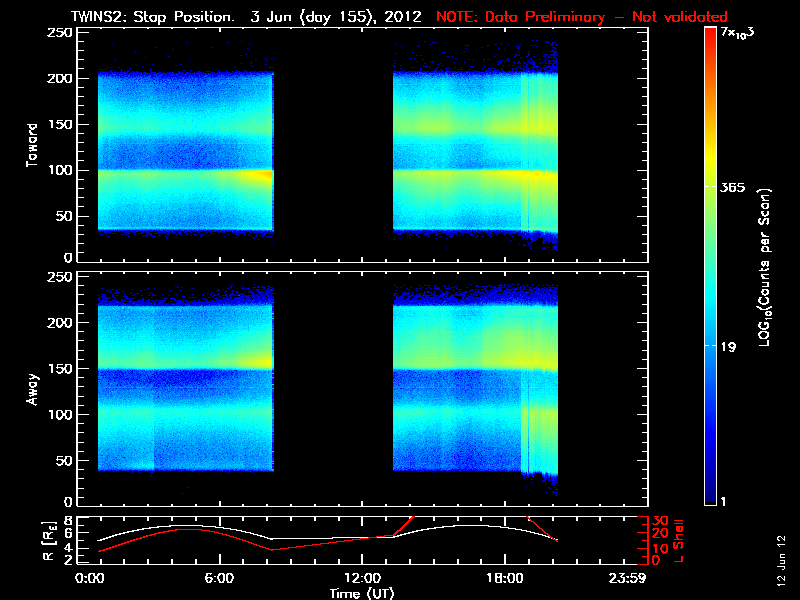This screenshot has height=600, width=800.
Task: Click the plot title 'TWINS2: Stop Position.'
Action: (153, 17)
